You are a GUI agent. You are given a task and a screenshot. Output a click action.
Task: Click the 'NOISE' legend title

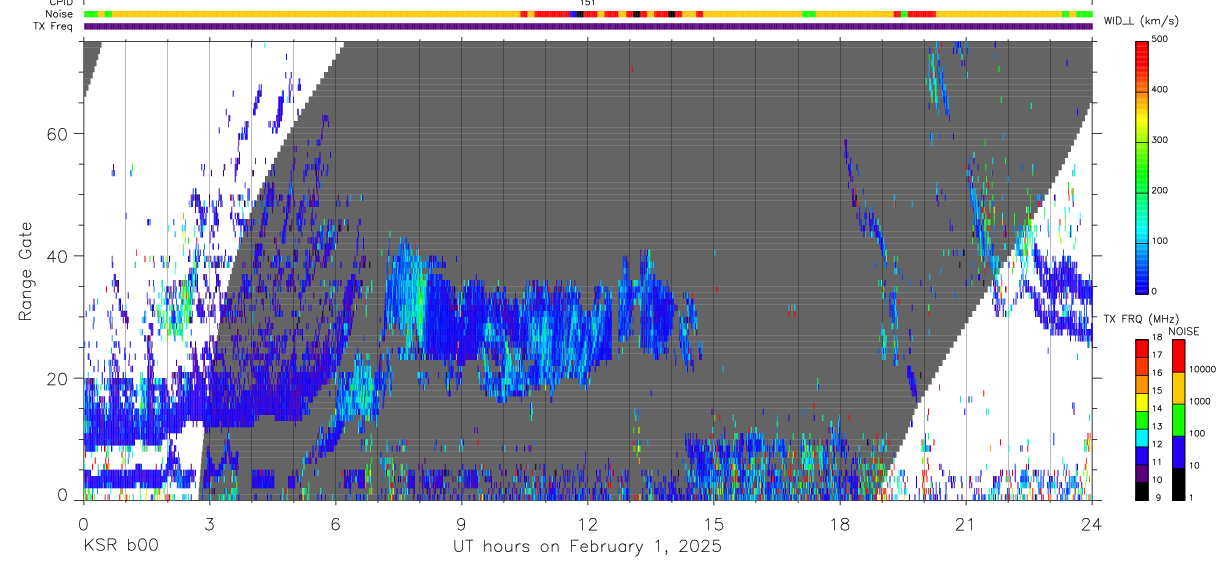coord(1183,331)
